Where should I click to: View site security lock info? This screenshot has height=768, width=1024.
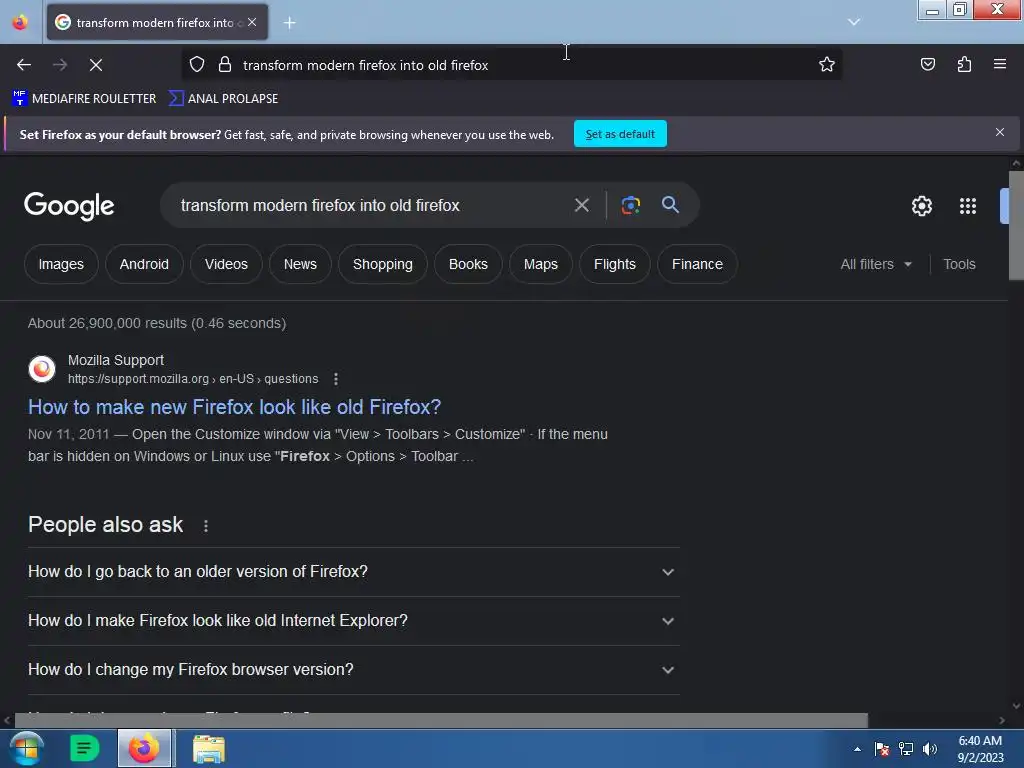click(x=225, y=65)
